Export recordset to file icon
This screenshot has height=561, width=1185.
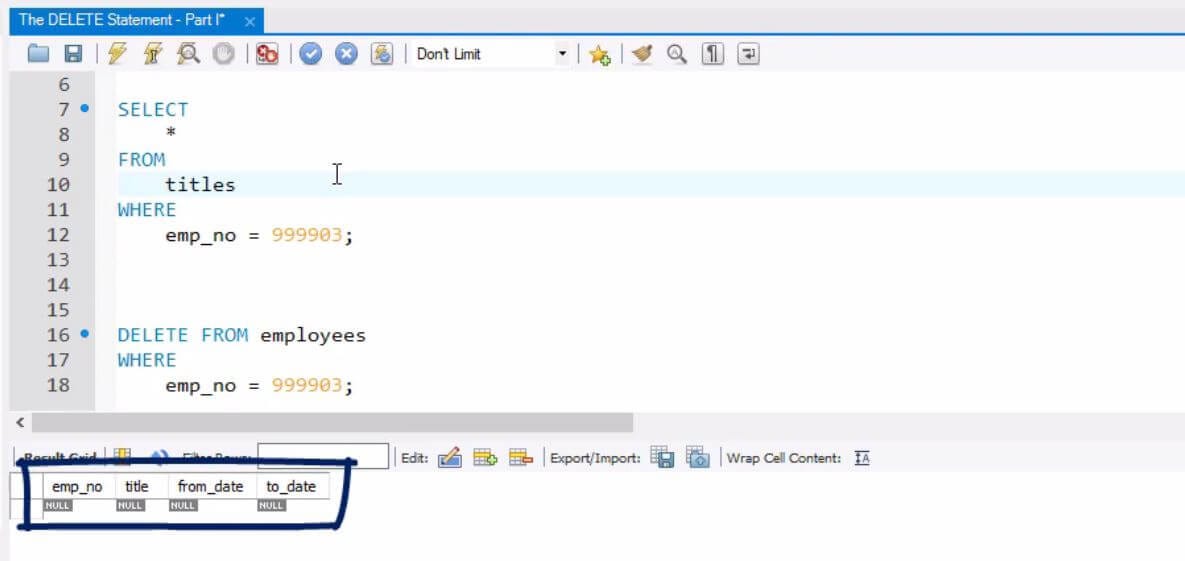point(662,457)
